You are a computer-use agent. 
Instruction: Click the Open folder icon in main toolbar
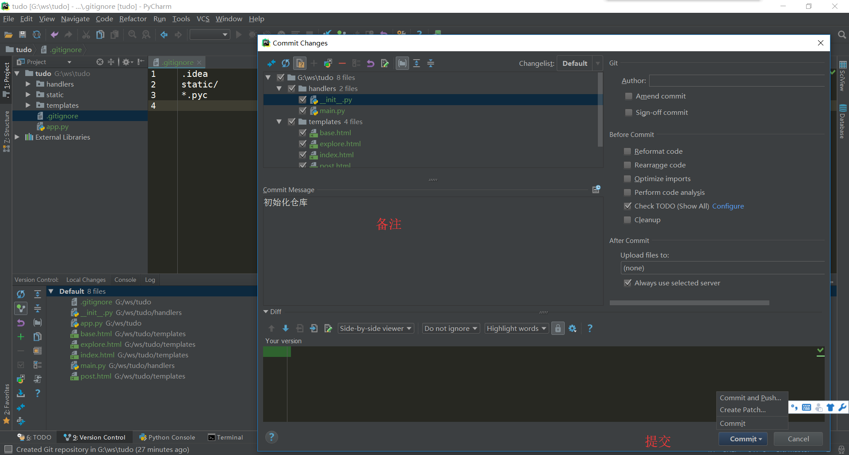click(8, 35)
